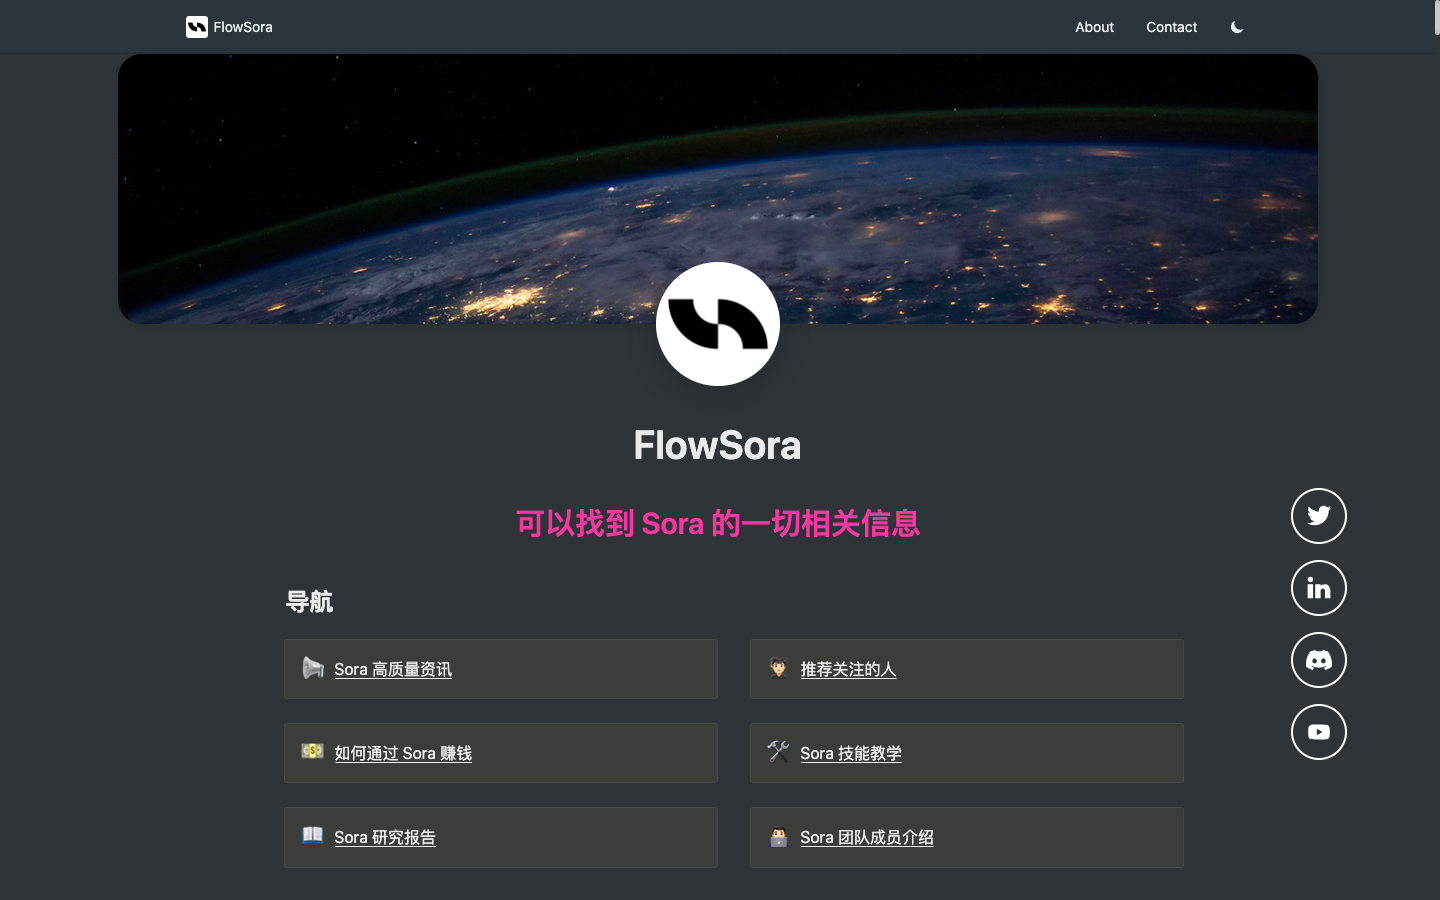
Task: Open the Discord social link
Action: (1318, 660)
